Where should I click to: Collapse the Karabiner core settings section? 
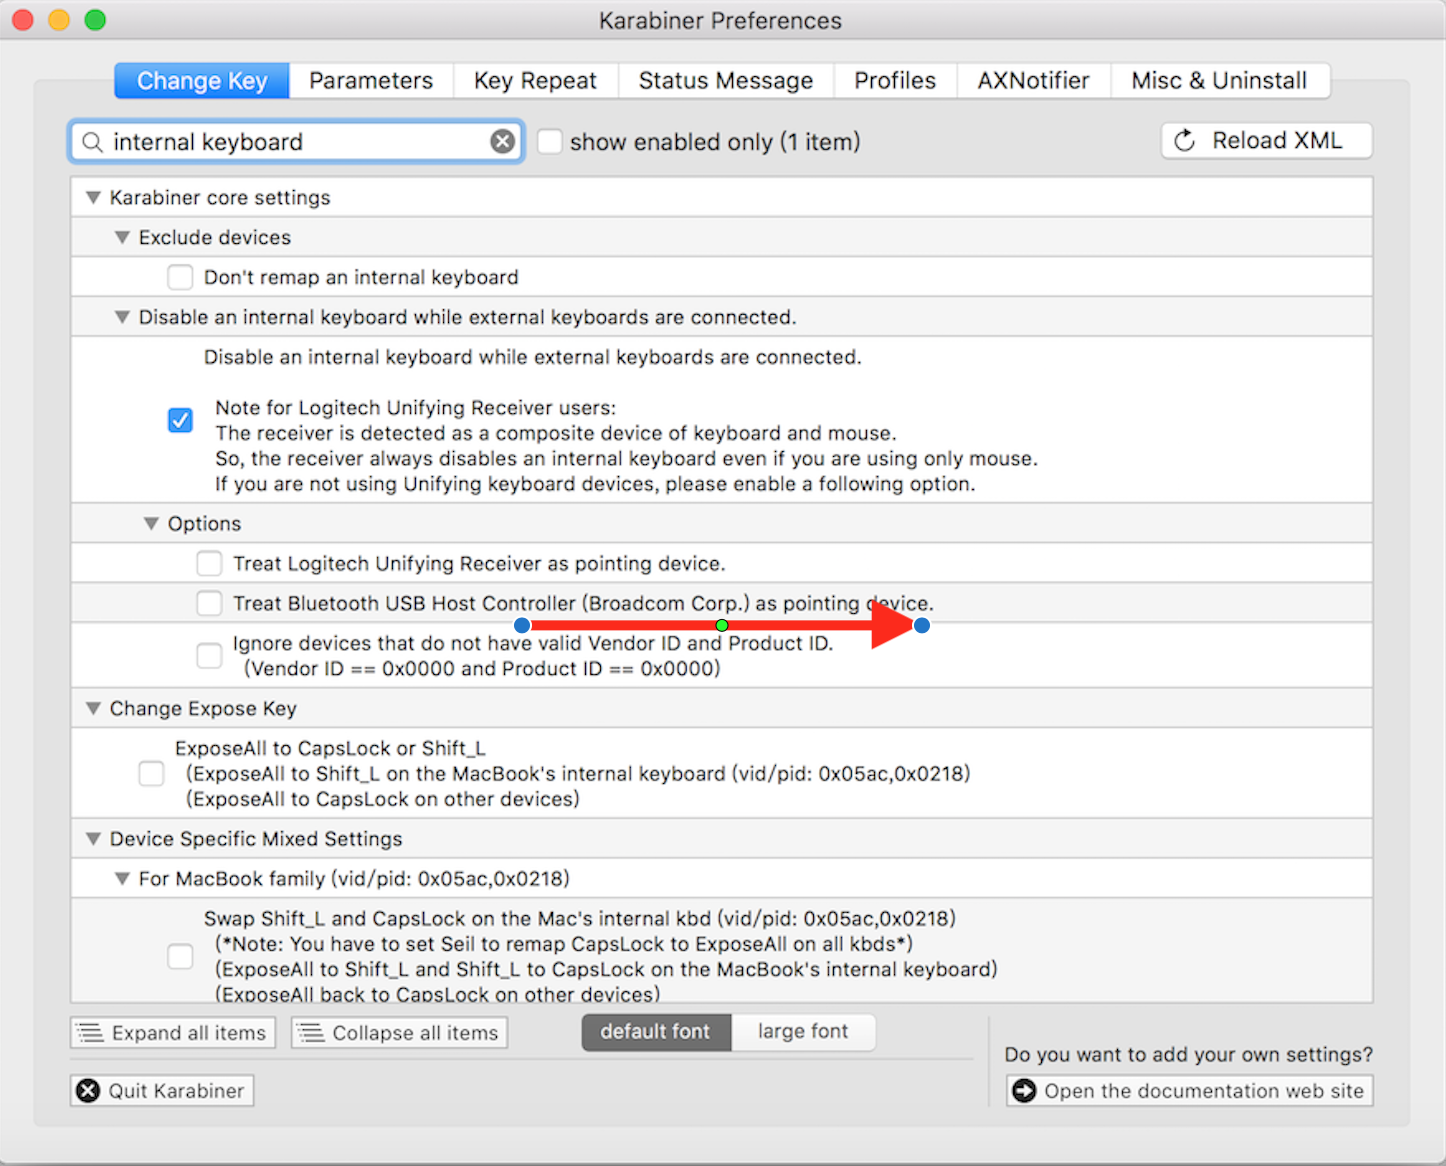pyautogui.click(x=93, y=198)
